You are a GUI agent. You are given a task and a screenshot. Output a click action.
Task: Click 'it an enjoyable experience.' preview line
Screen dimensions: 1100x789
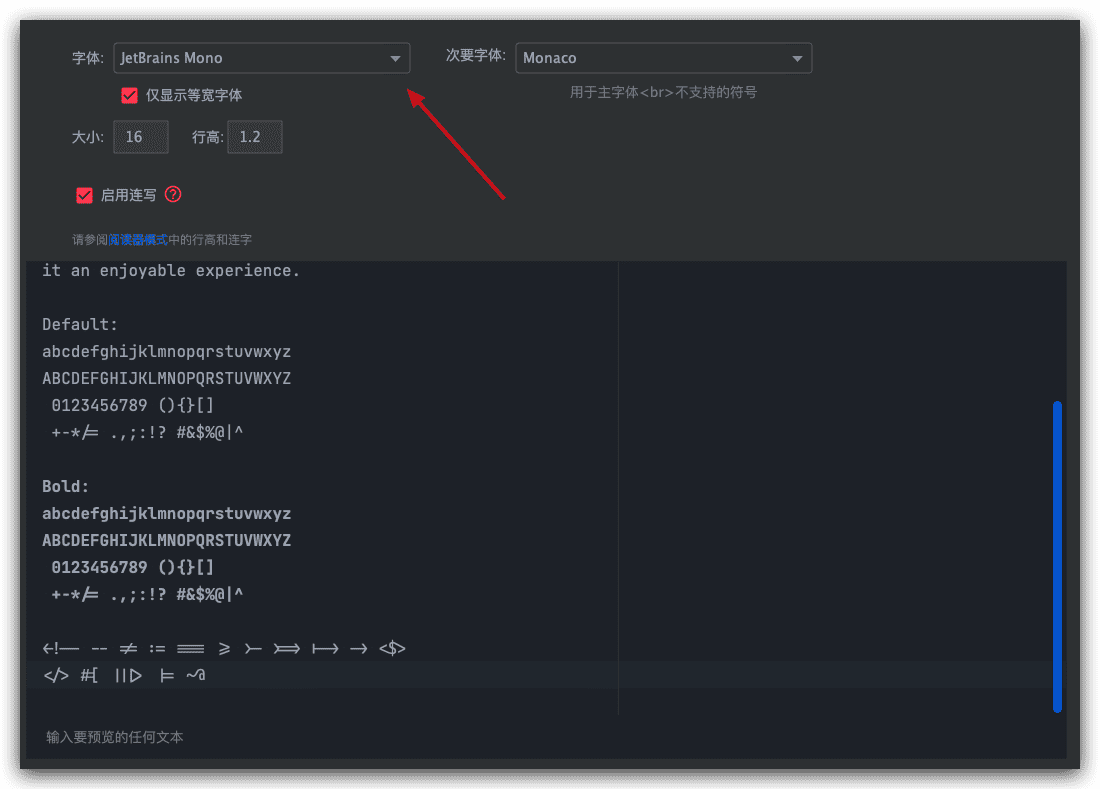click(171, 271)
